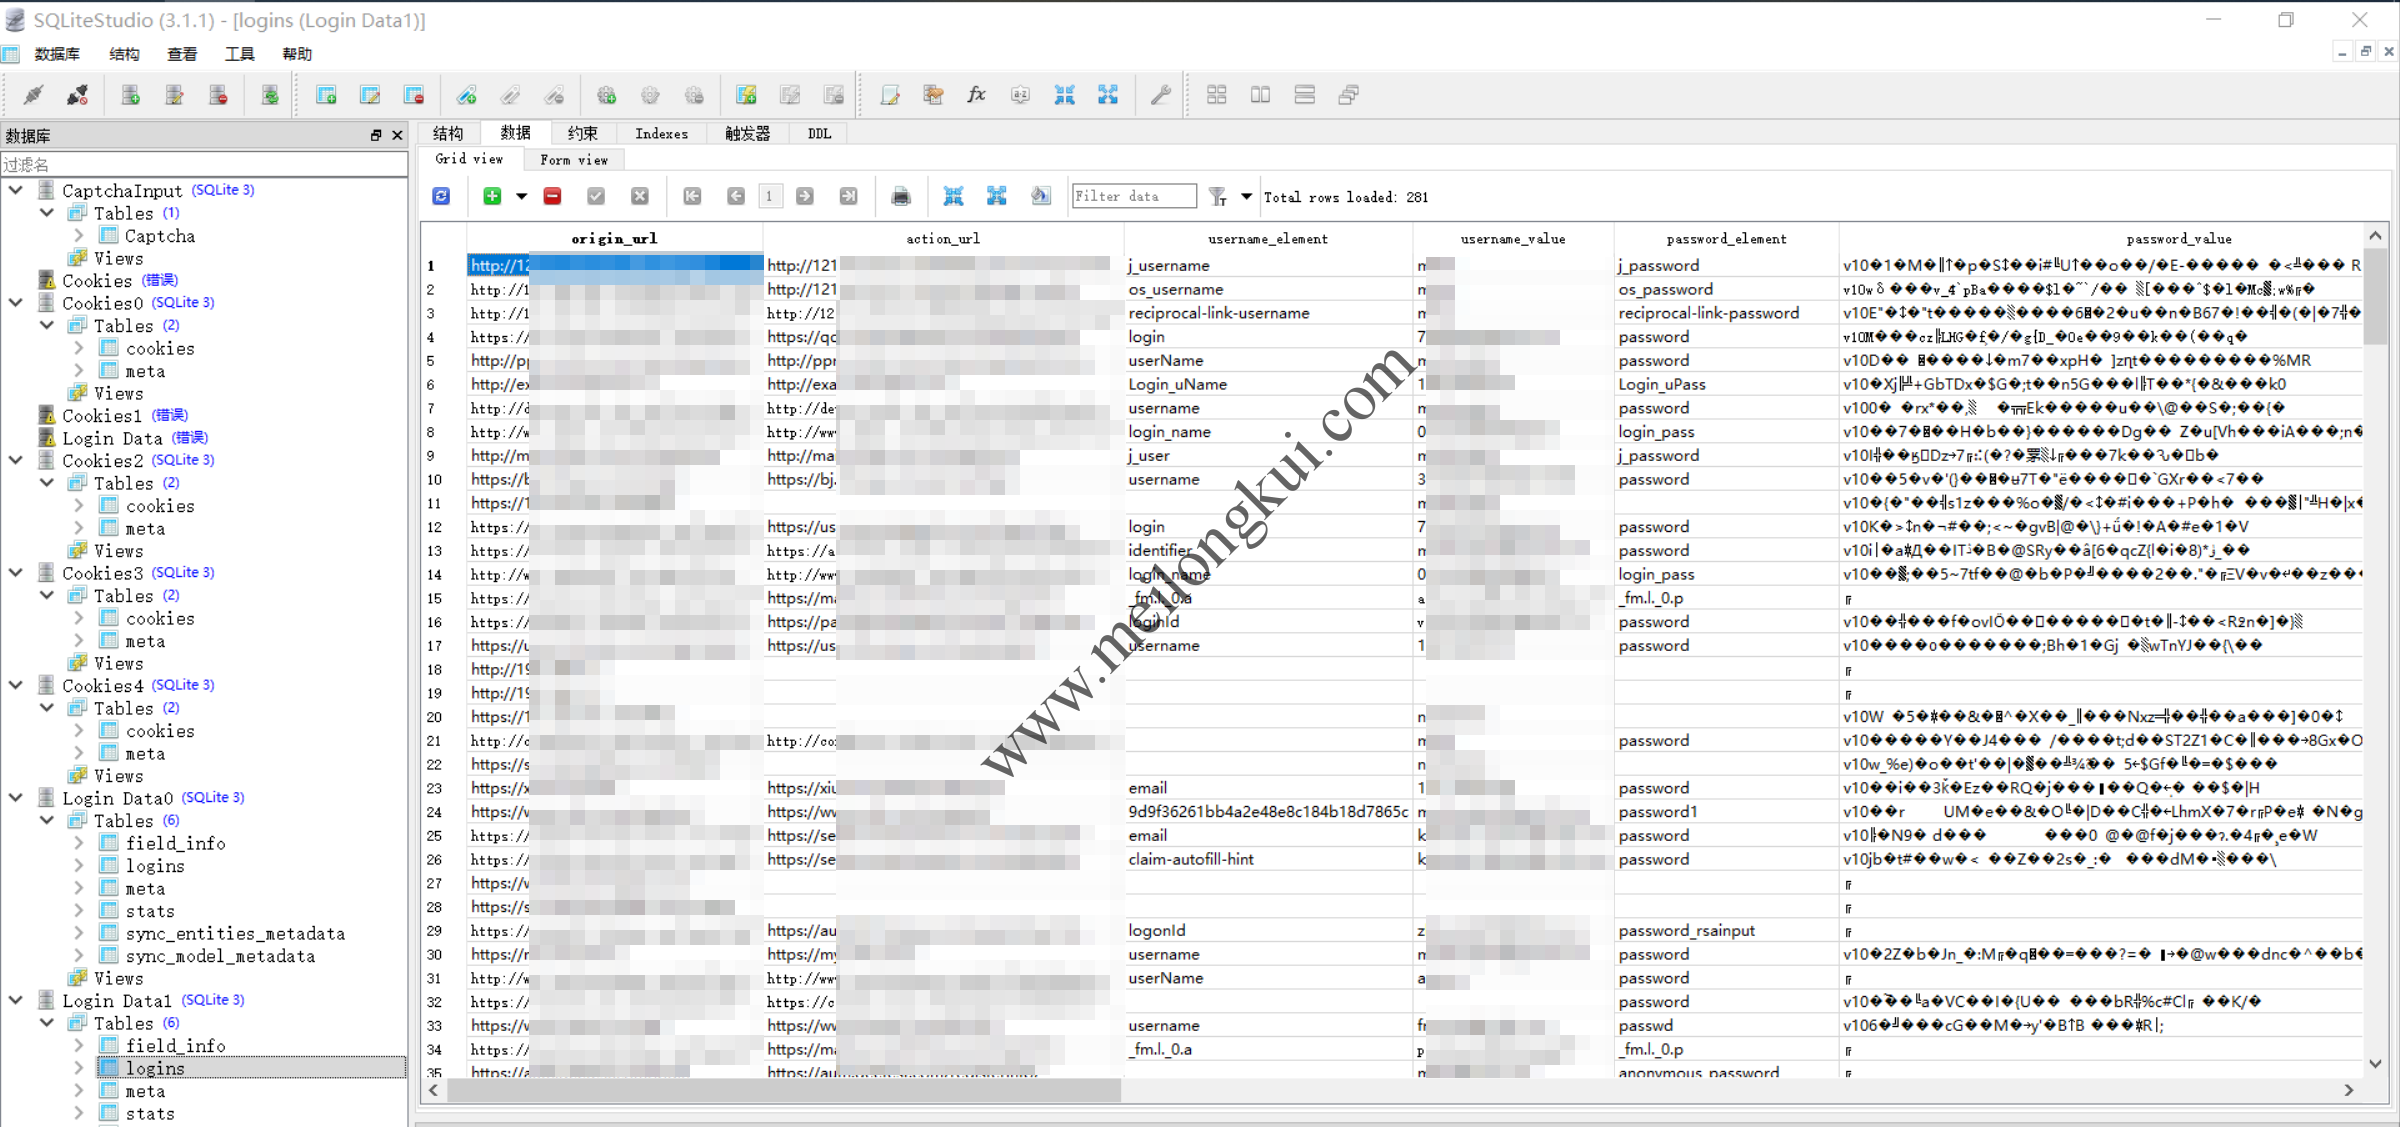This screenshot has width=2400, height=1127.
Task: Click the Import toolbar icon
Action: pyautogui.click(x=1064, y=95)
